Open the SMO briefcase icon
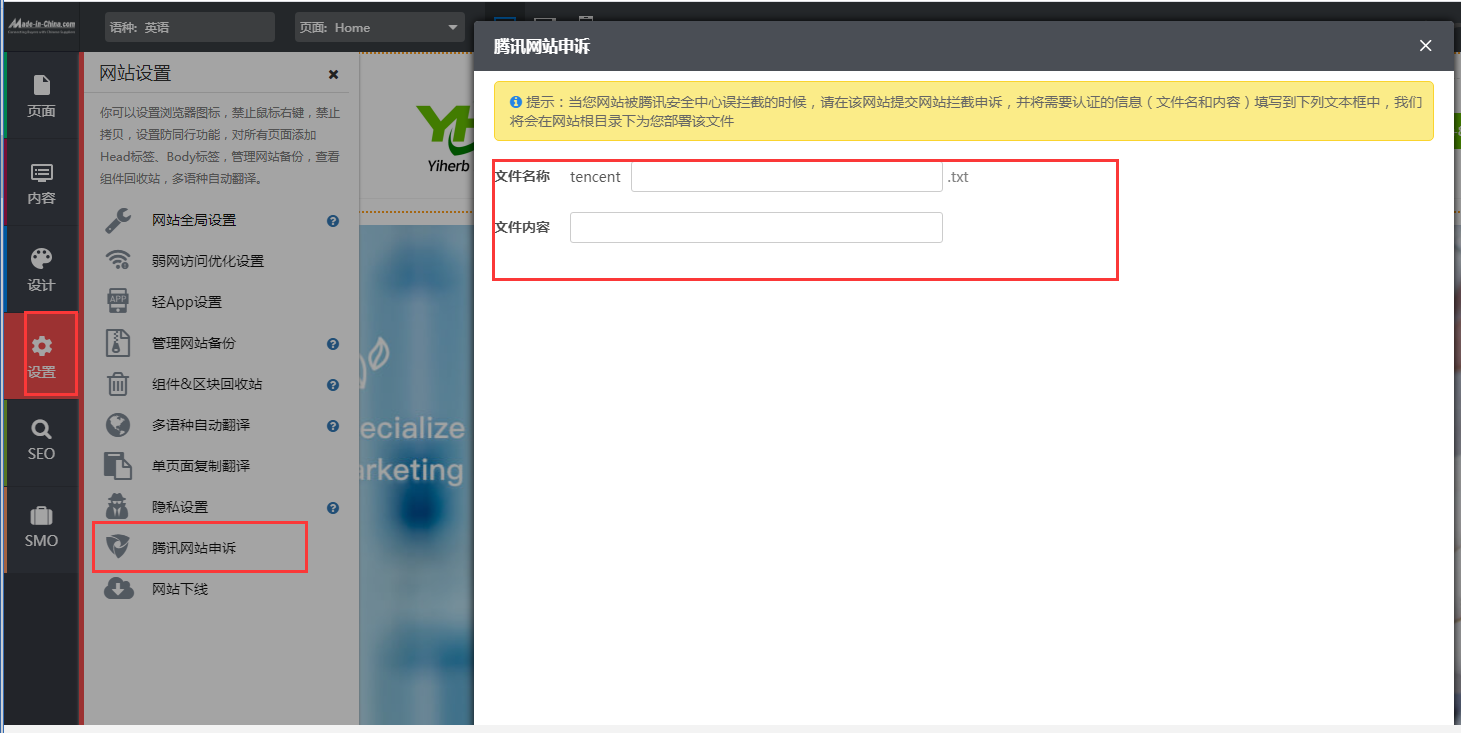Viewport: 1461px width, 733px height. point(41,516)
